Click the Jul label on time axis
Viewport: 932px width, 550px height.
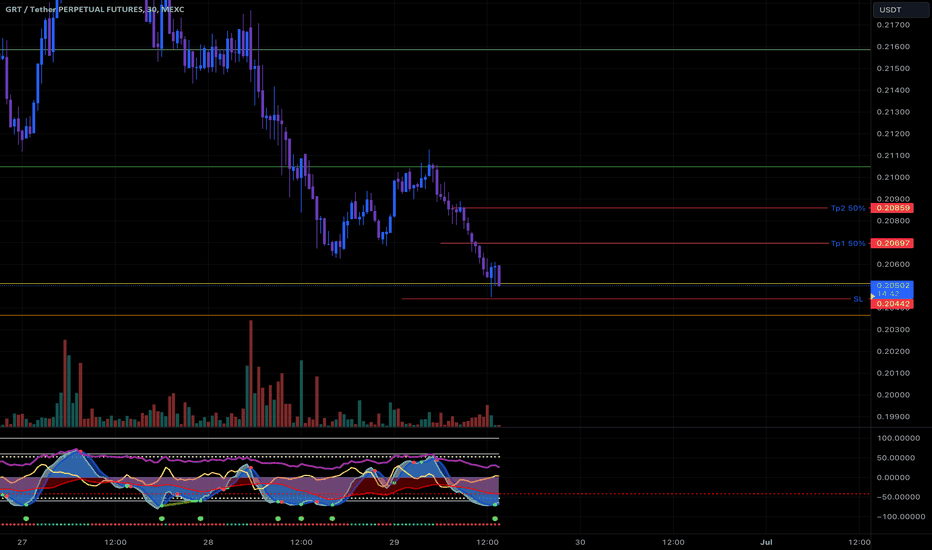(766, 542)
